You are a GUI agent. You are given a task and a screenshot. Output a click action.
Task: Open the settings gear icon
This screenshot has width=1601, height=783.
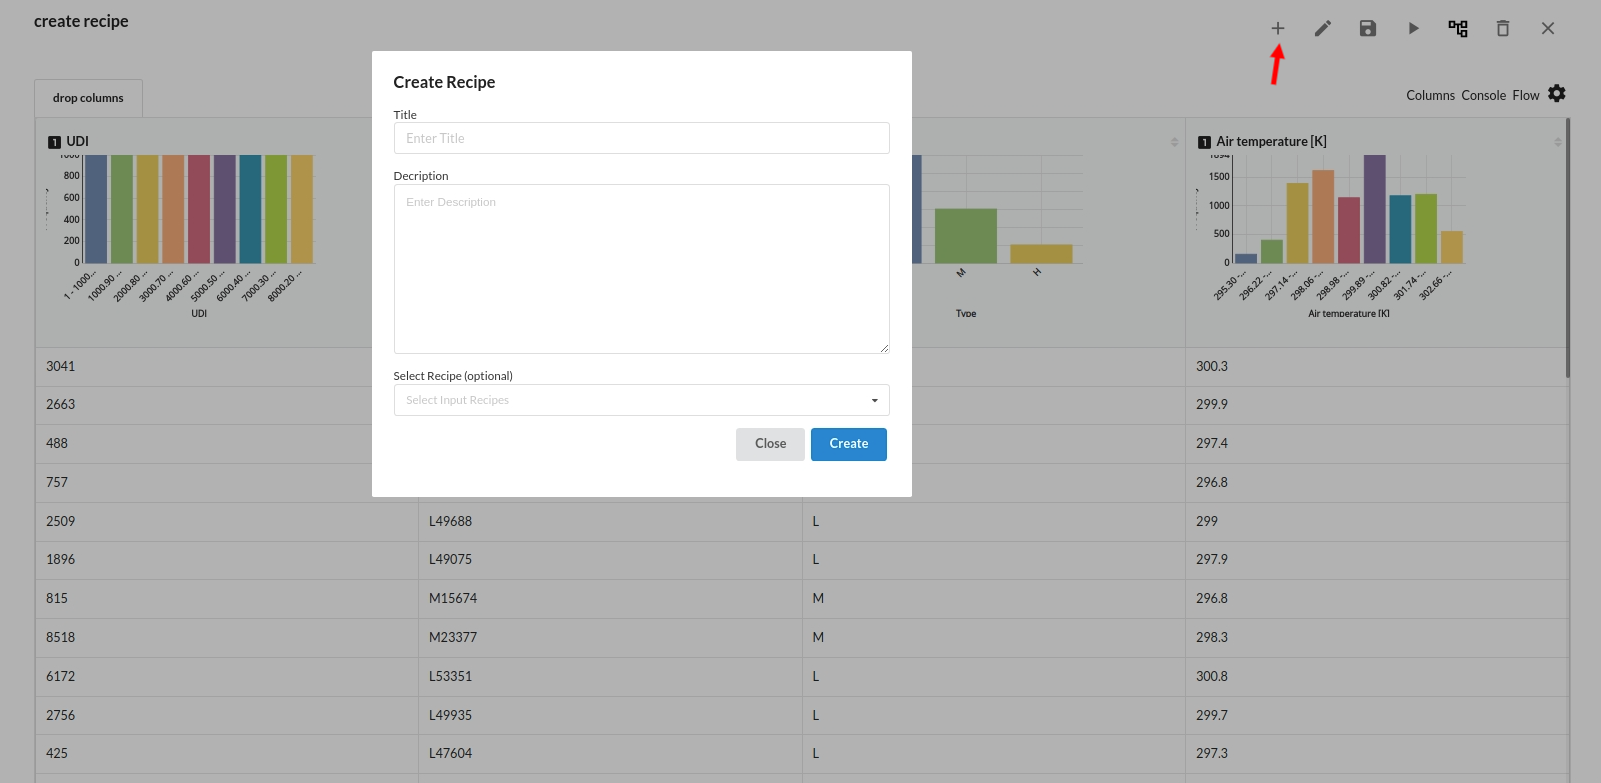[x=1557, y=93]
